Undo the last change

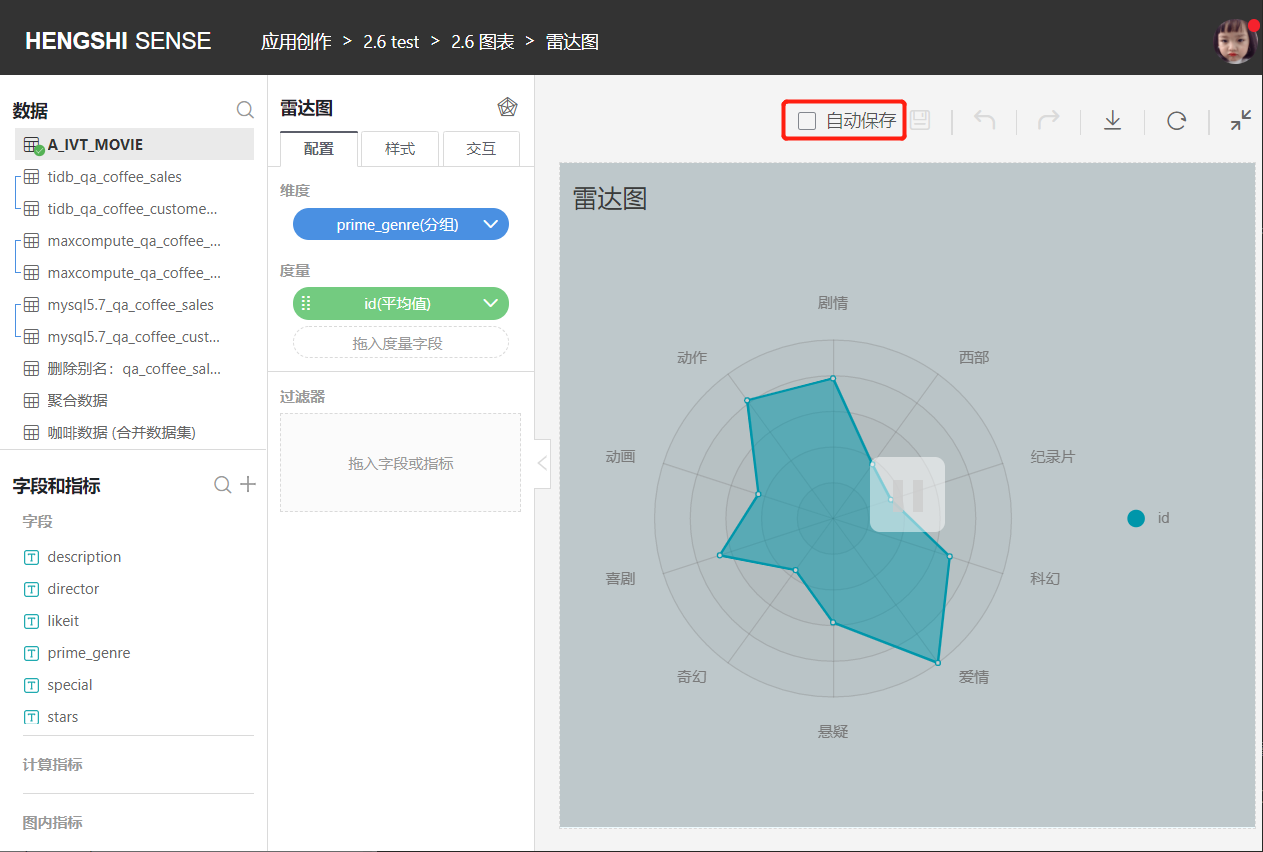pyautogui.click(x=984, y=121)
